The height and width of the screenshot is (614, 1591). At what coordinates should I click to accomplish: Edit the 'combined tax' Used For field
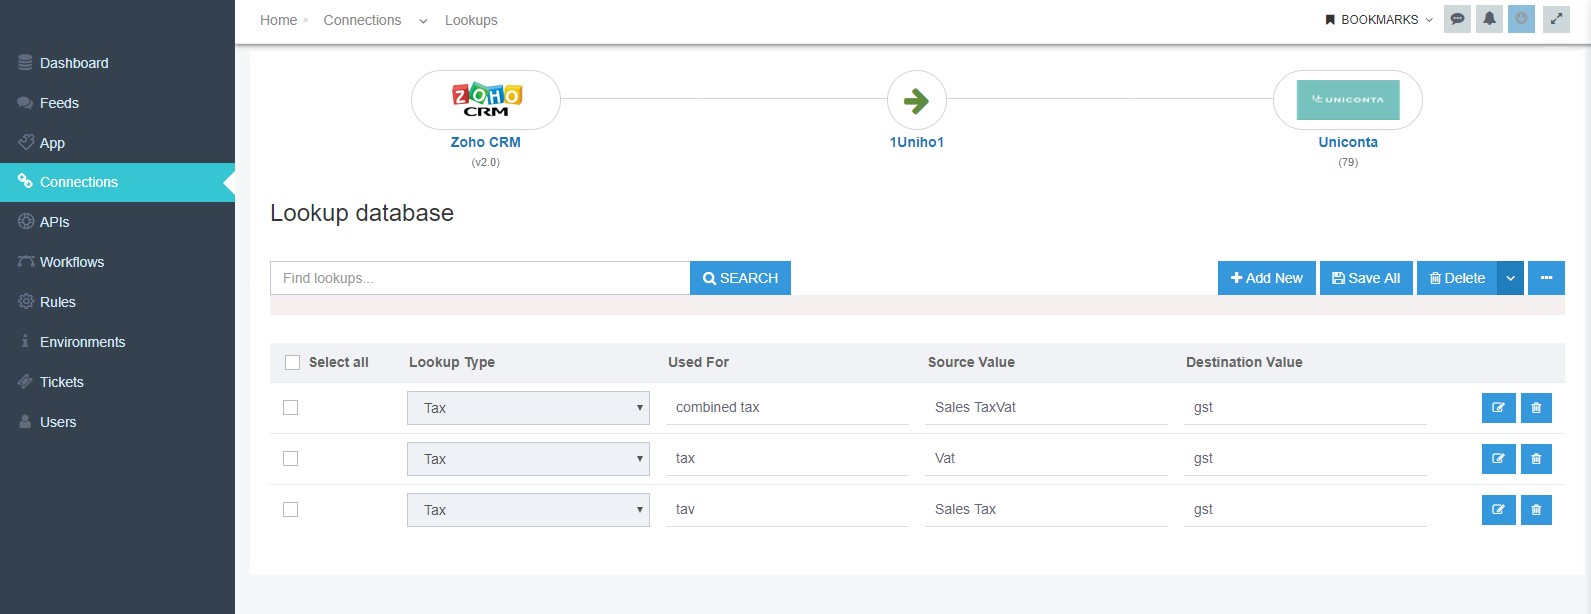(787, 407)
